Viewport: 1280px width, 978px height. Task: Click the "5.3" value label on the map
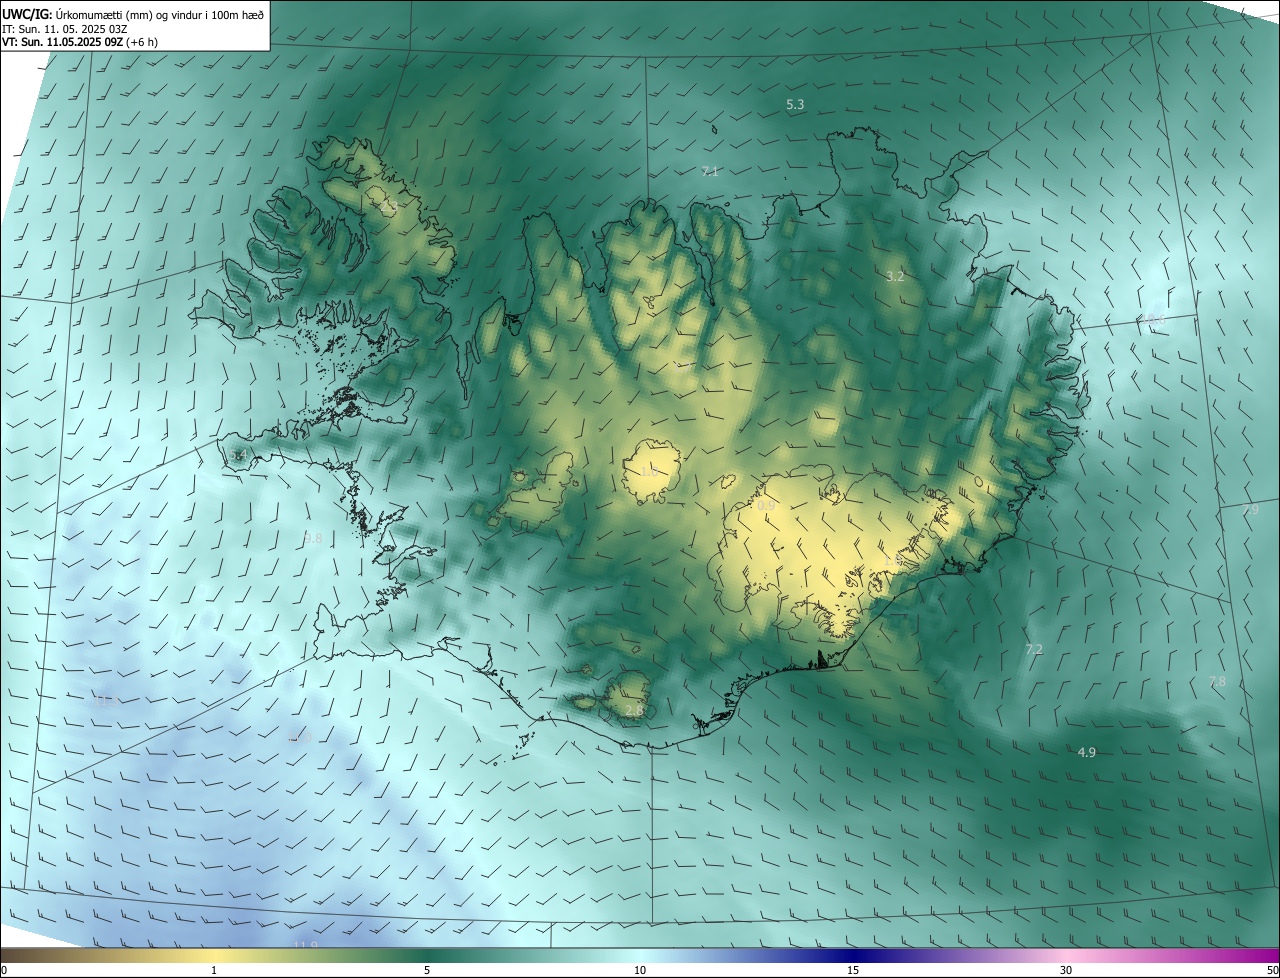(796, 104)
